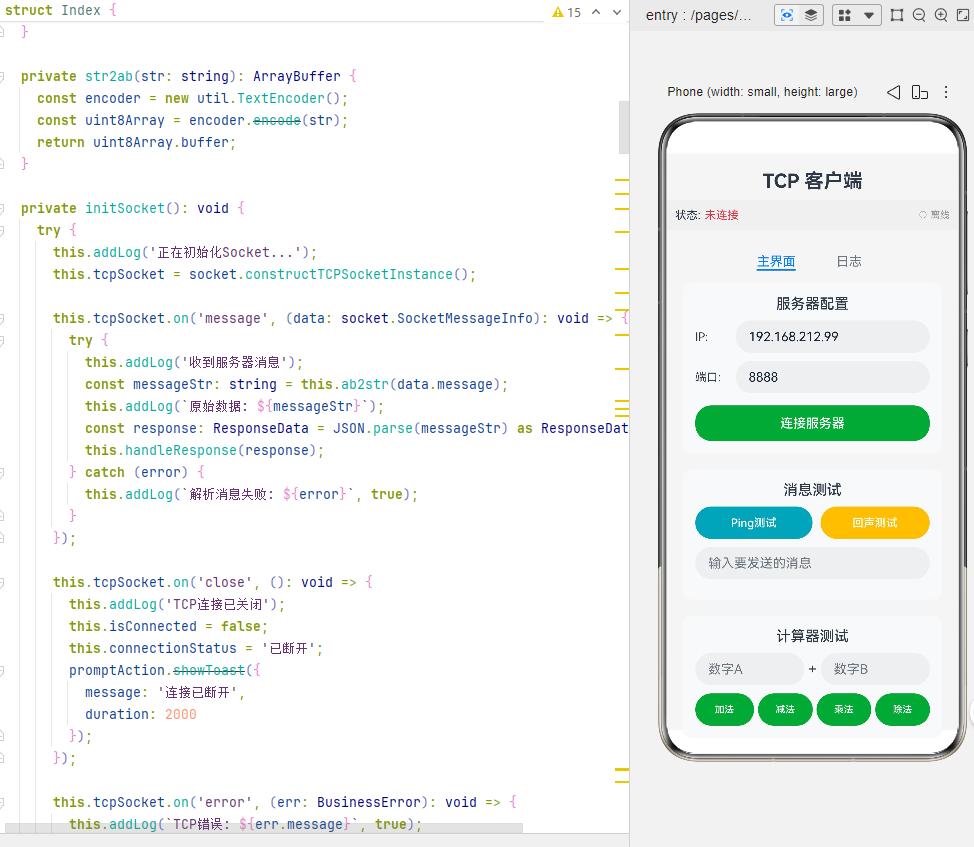
Task: Collapse the initSocket method fold marker
Action: (2, 209)
